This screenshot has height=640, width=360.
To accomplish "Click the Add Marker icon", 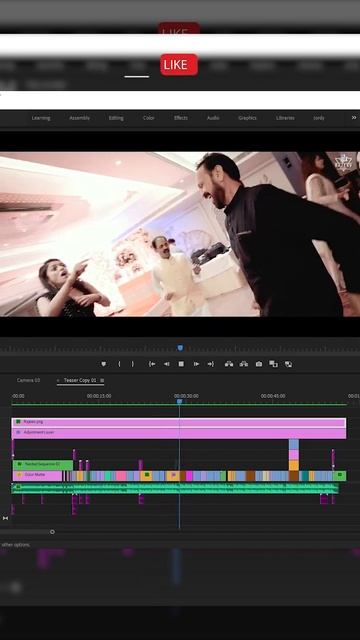I will pos(104,364).
